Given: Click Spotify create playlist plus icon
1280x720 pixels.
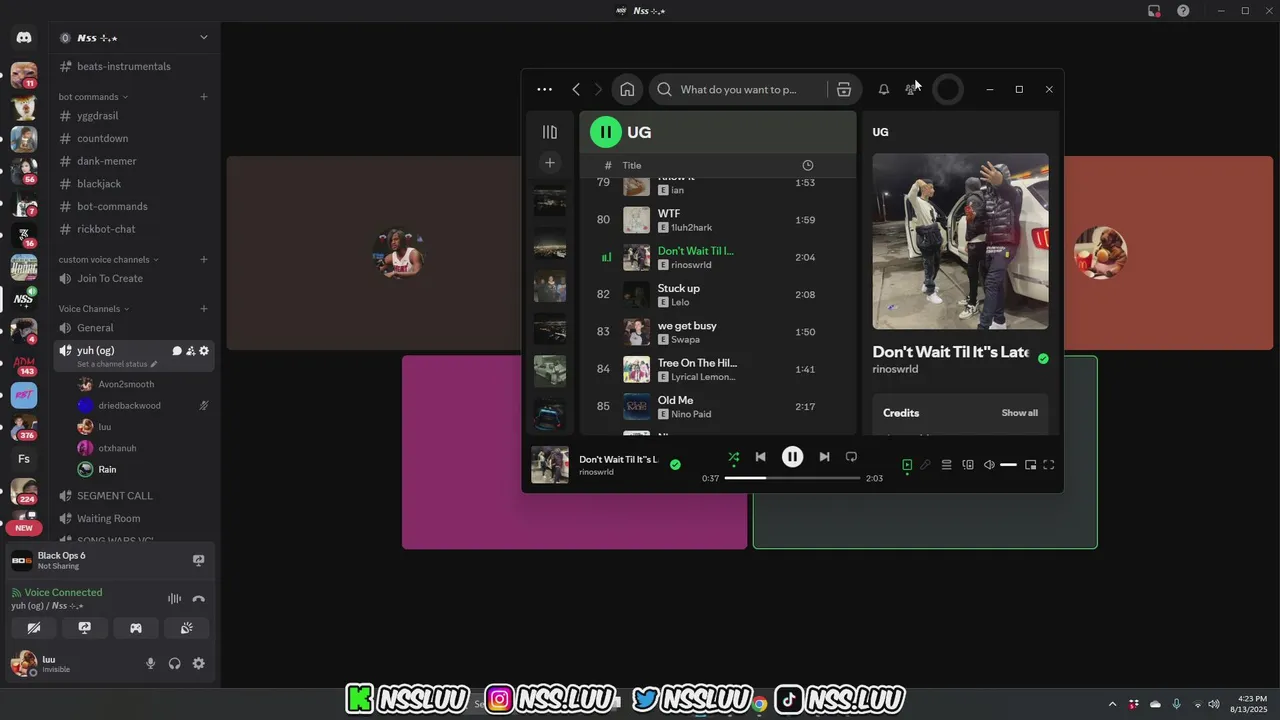Looking at the screenshot, I should 549,162.
